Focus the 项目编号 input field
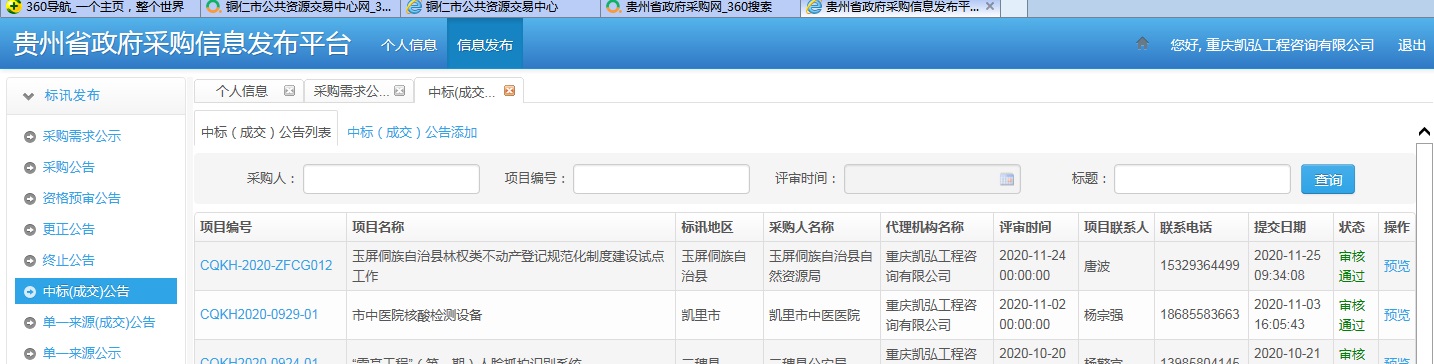This screenshot has height=364, width=1434. pyautogui.click(x=661, y=179)
